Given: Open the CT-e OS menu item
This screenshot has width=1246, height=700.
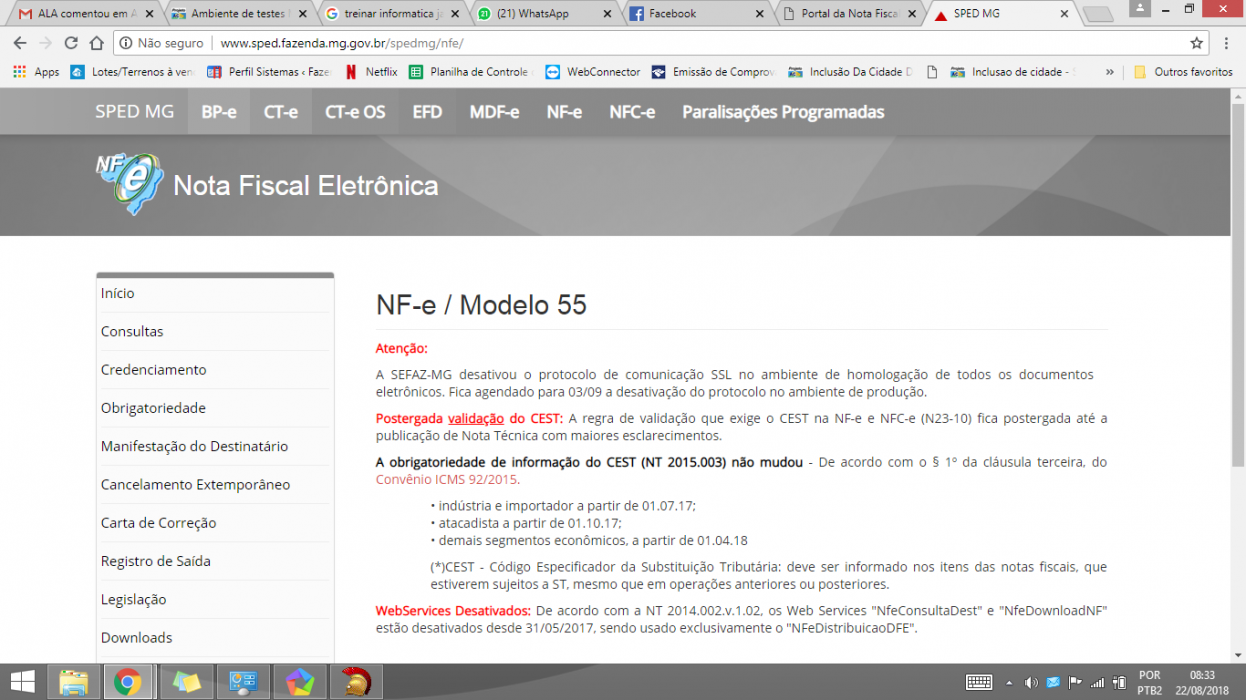Looking at the screenshot, I should [x=355, y=112].
